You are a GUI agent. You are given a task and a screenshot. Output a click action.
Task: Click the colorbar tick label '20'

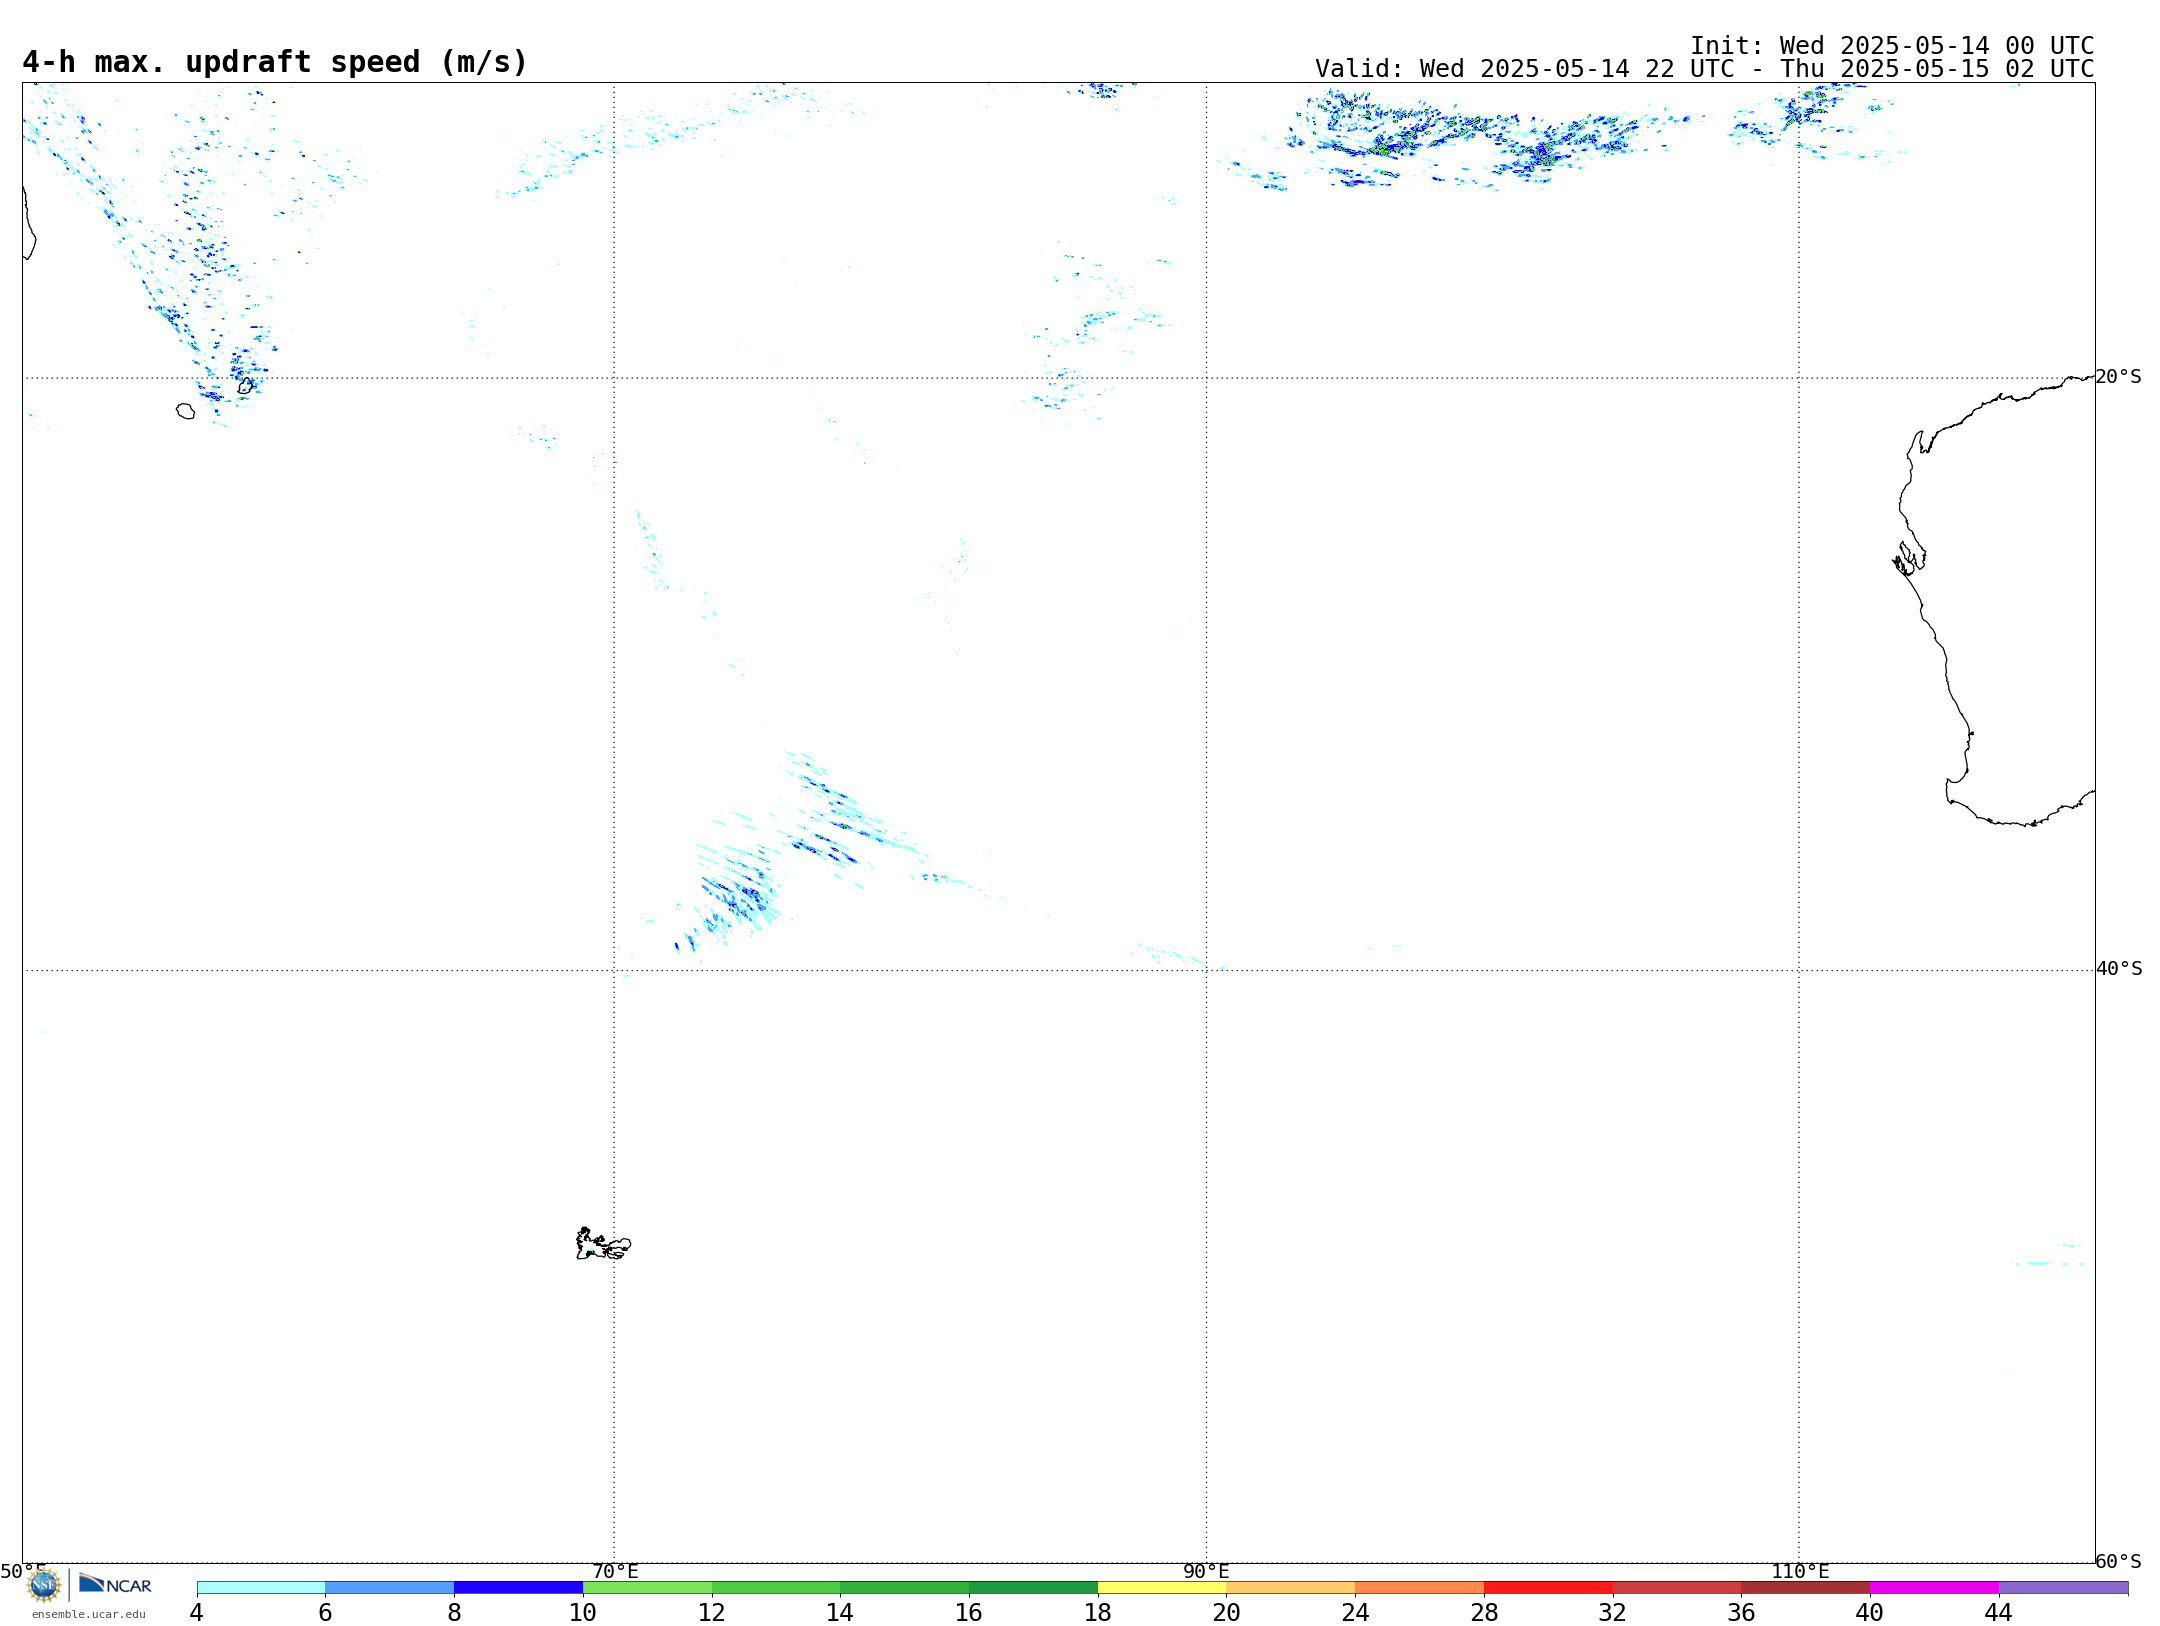[1227, 1613]
